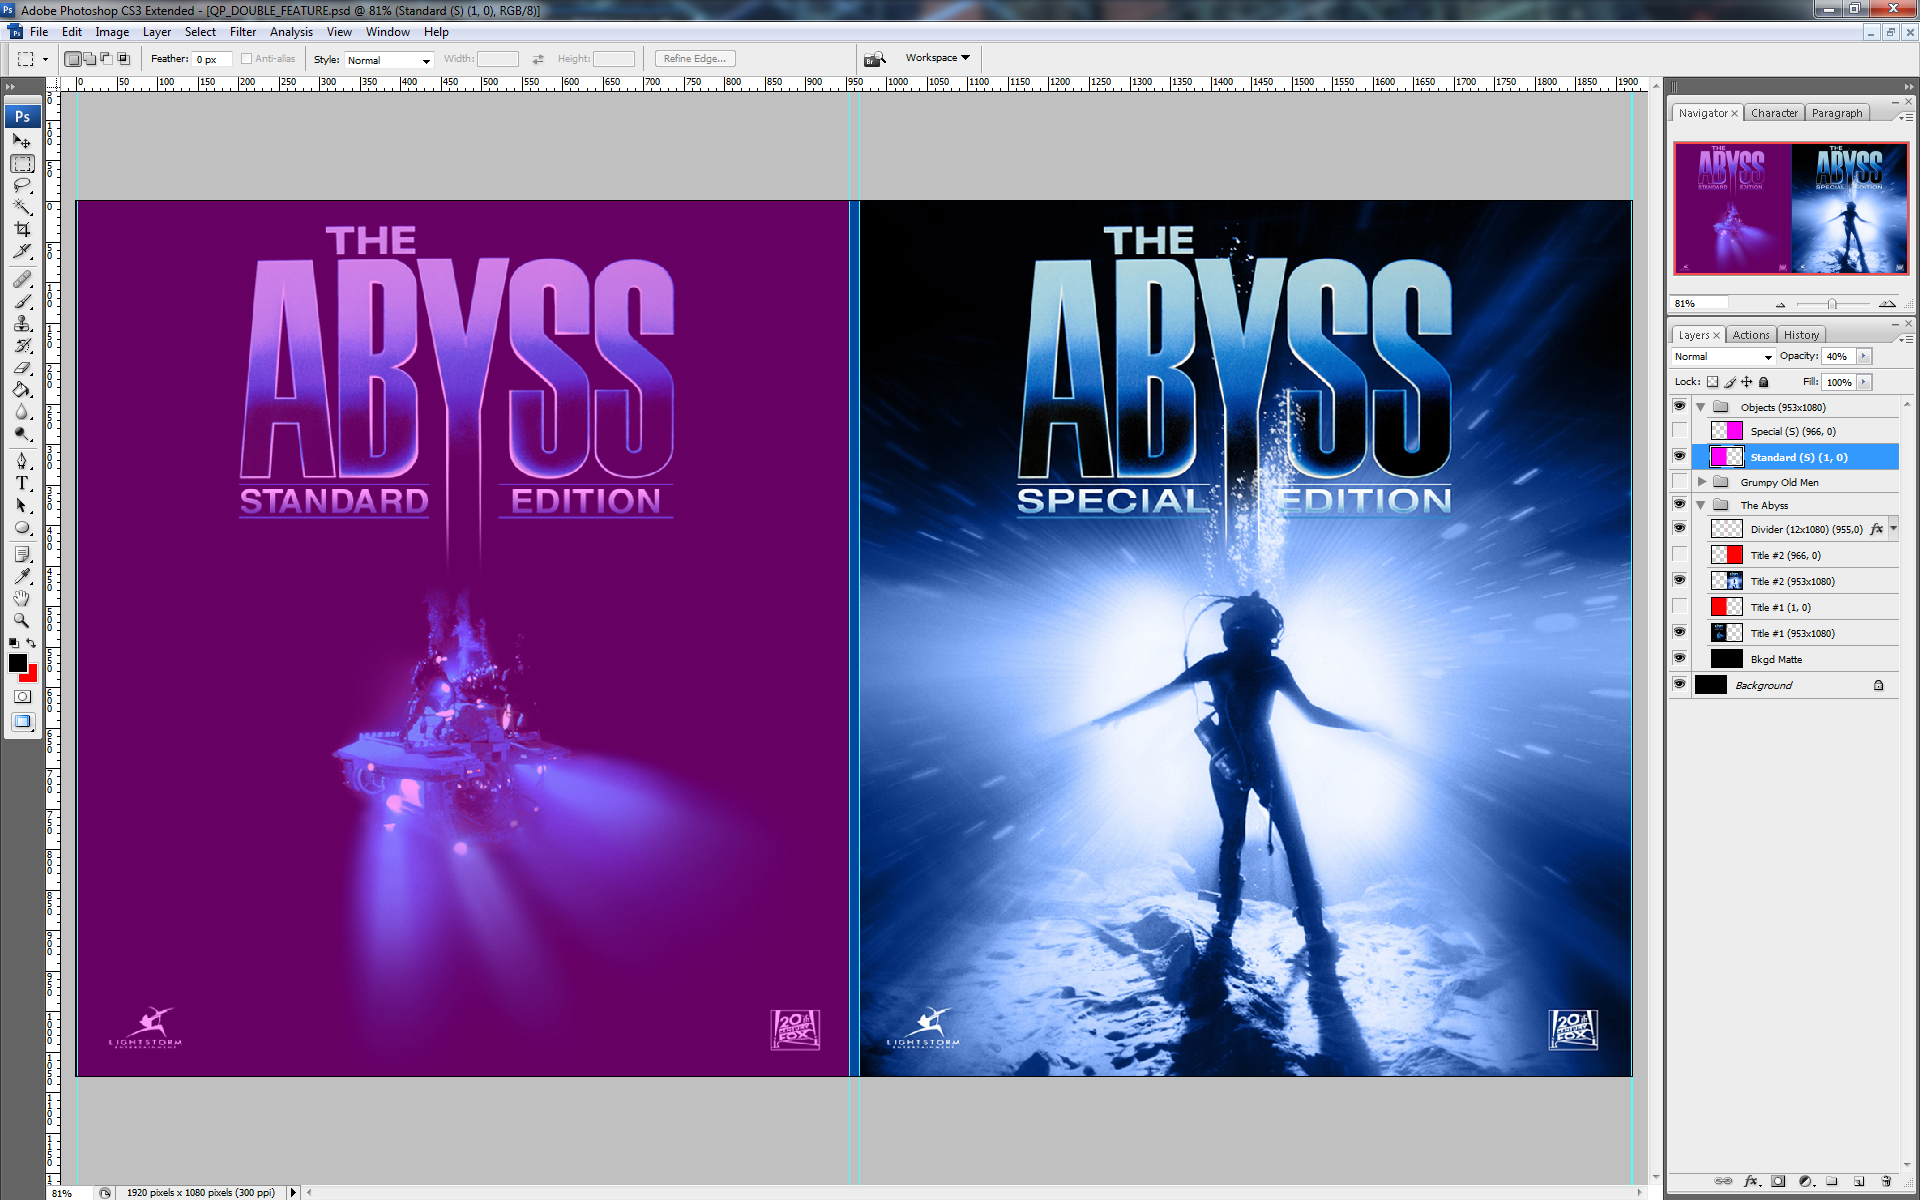1920x1200 pixels.
Task: Open the Image menu
Action: click(112, 32)
